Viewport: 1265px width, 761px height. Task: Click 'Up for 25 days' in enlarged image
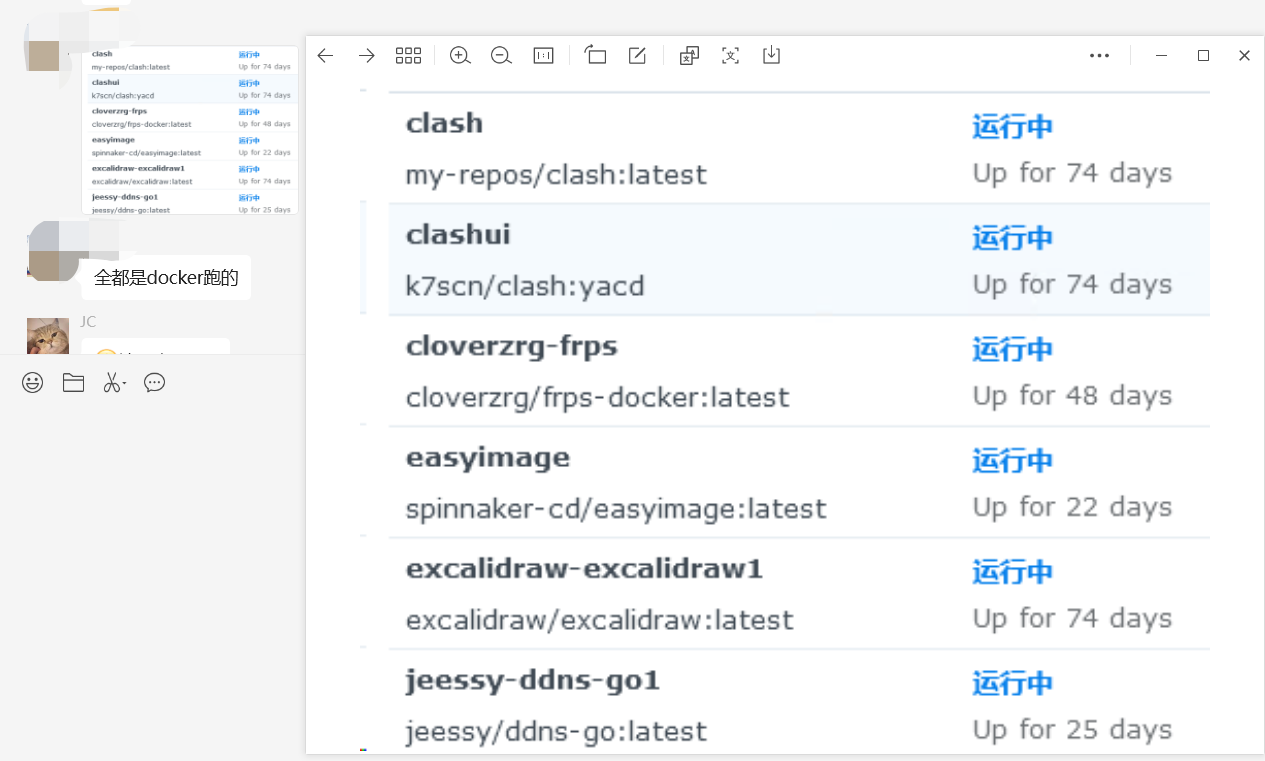(x=1072, y=730)
